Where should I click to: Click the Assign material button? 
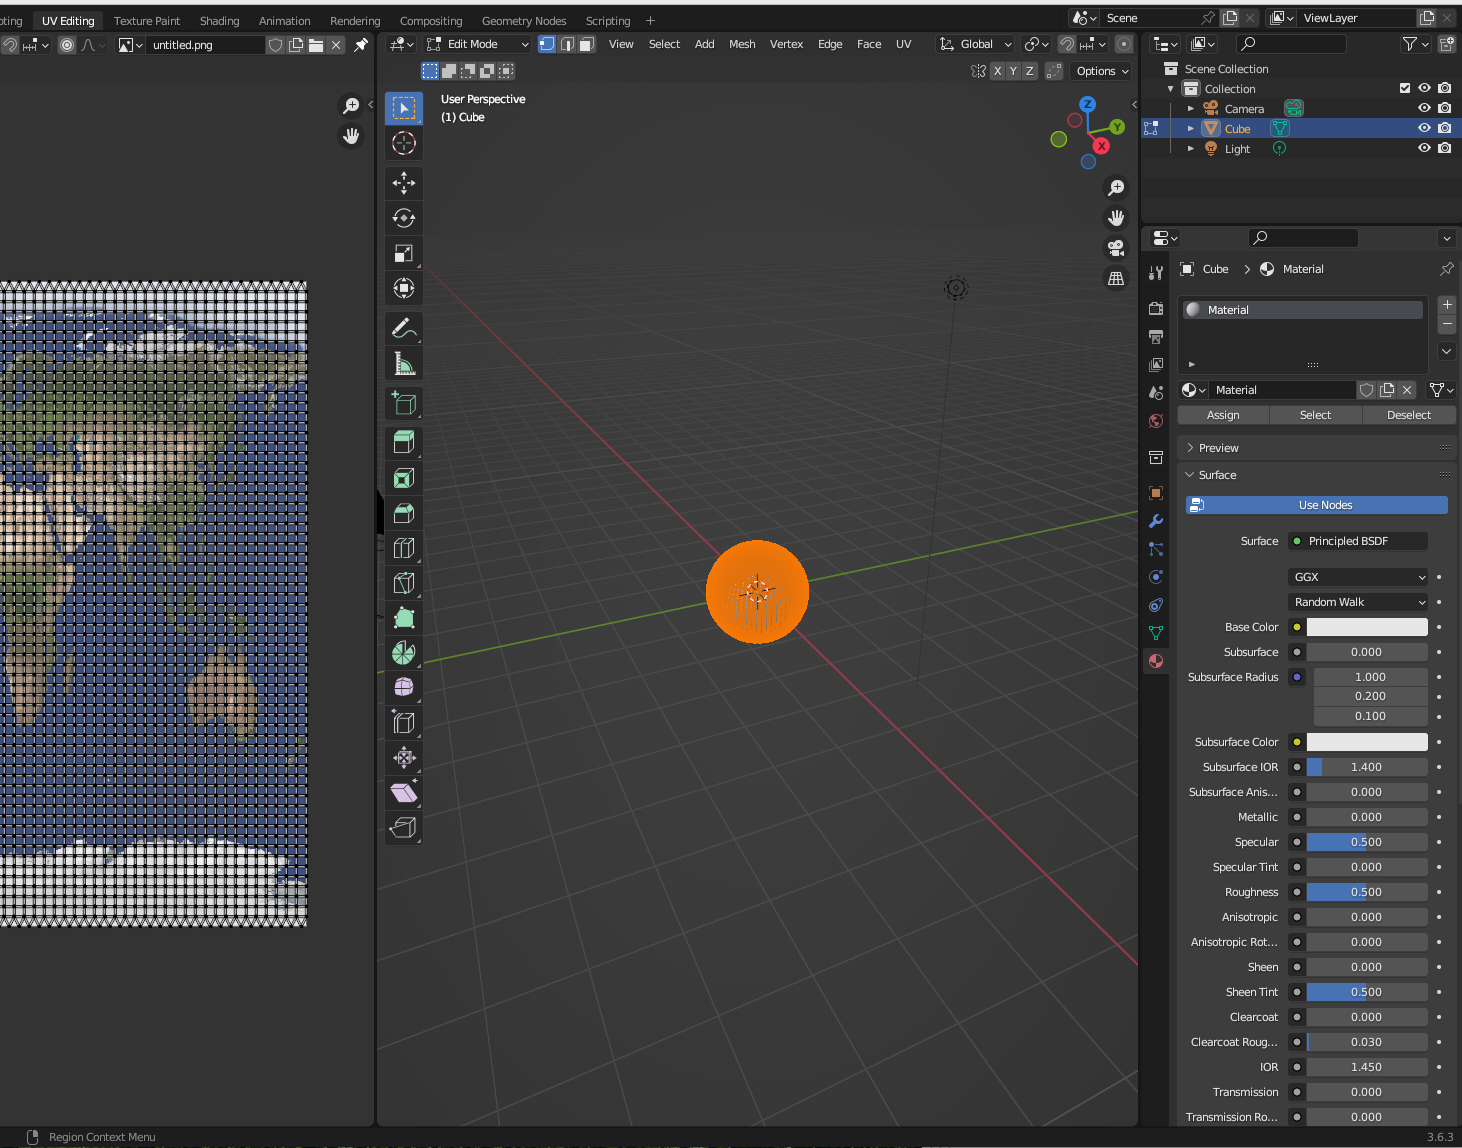point(1223,415)
